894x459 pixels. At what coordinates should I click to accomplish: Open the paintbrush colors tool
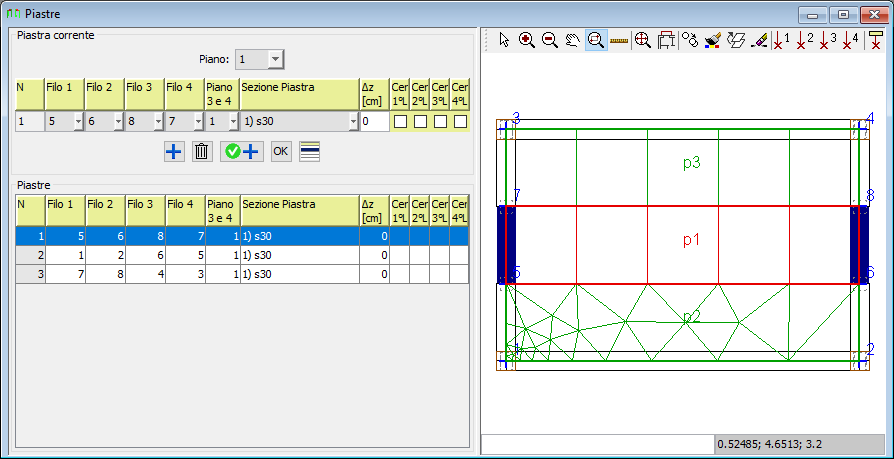[x=712, y=40]
